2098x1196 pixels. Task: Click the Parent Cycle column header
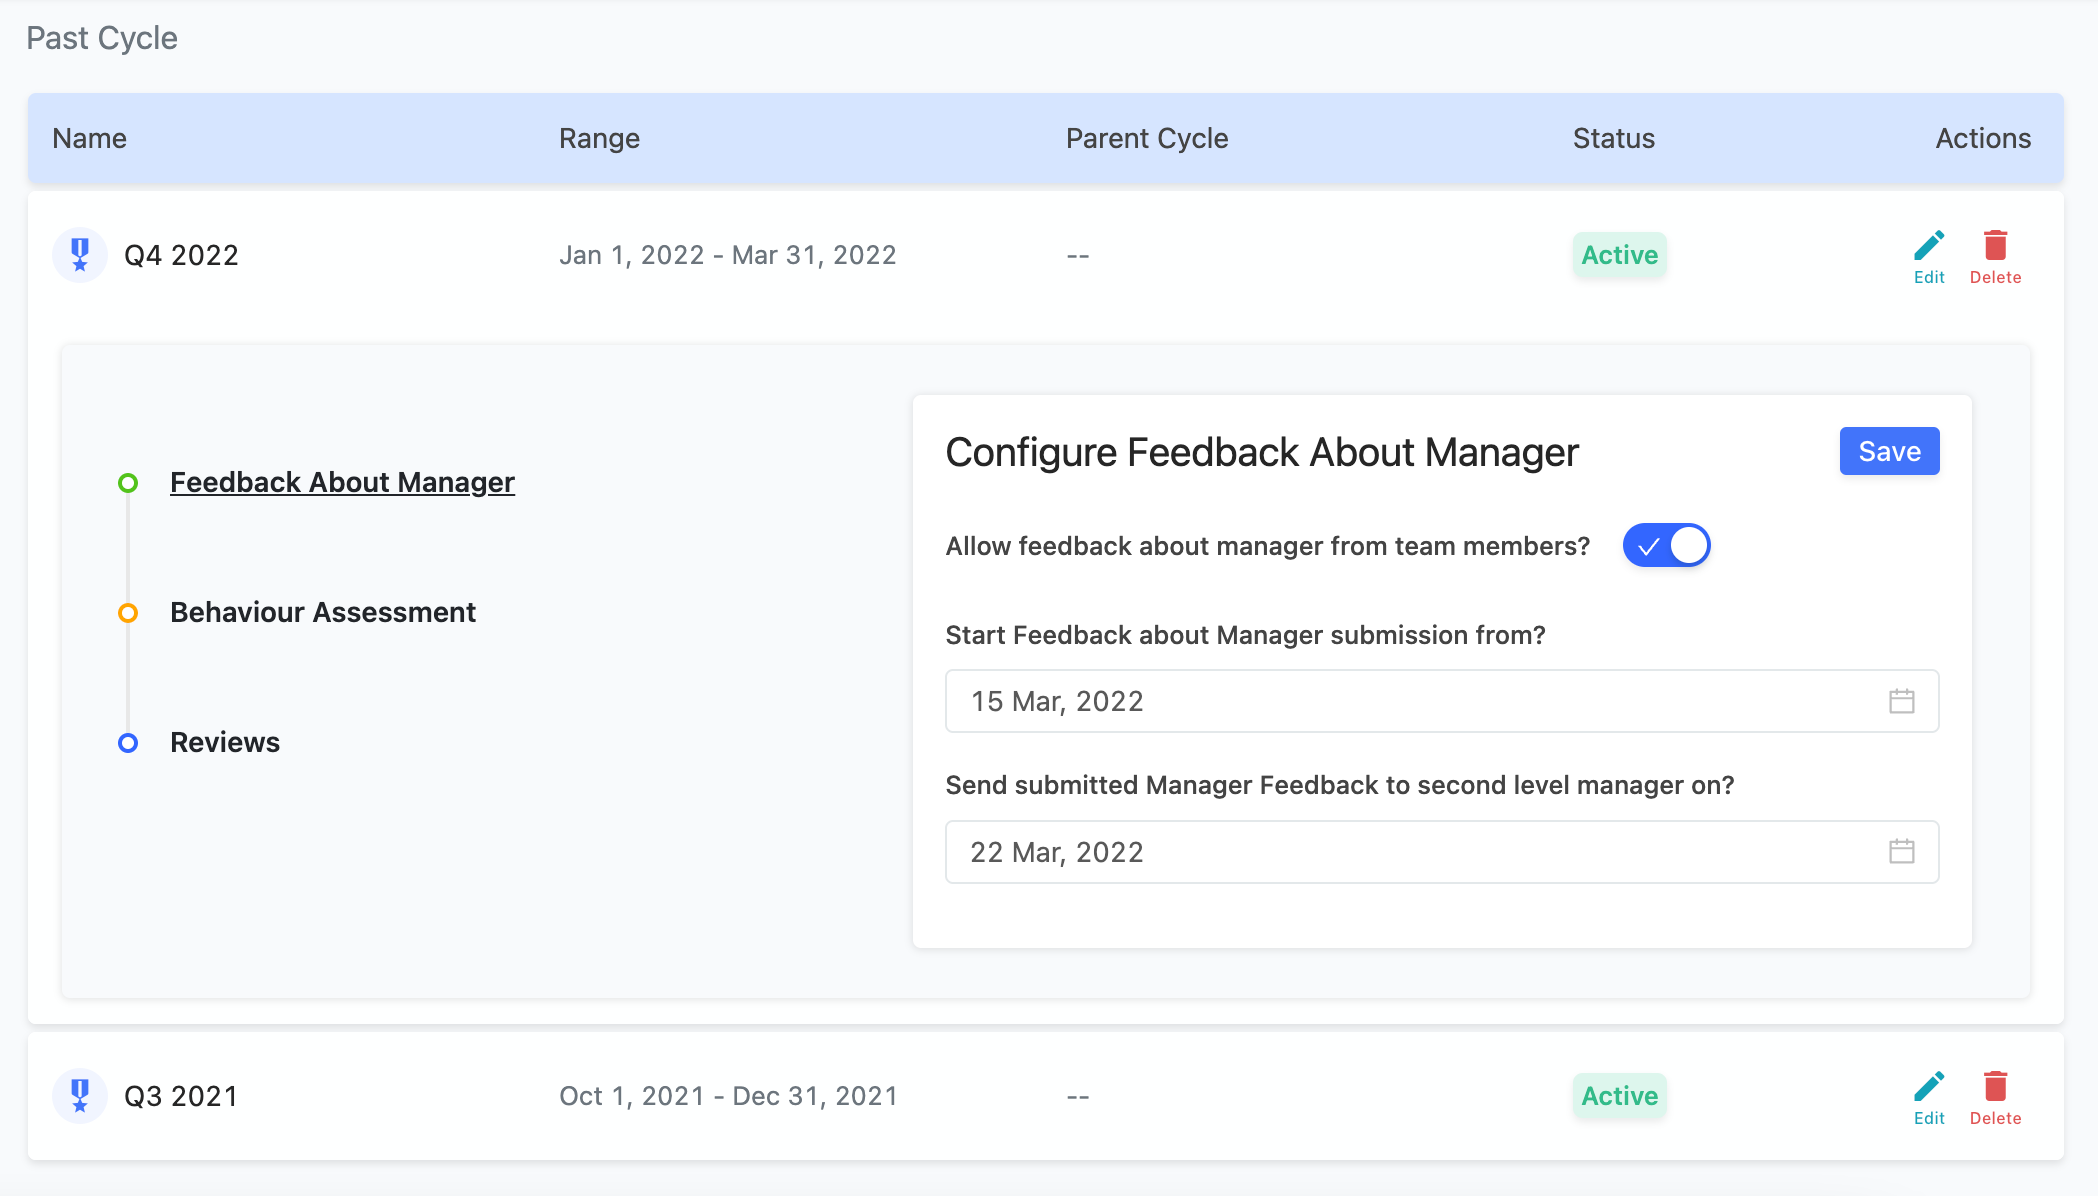1147,138
